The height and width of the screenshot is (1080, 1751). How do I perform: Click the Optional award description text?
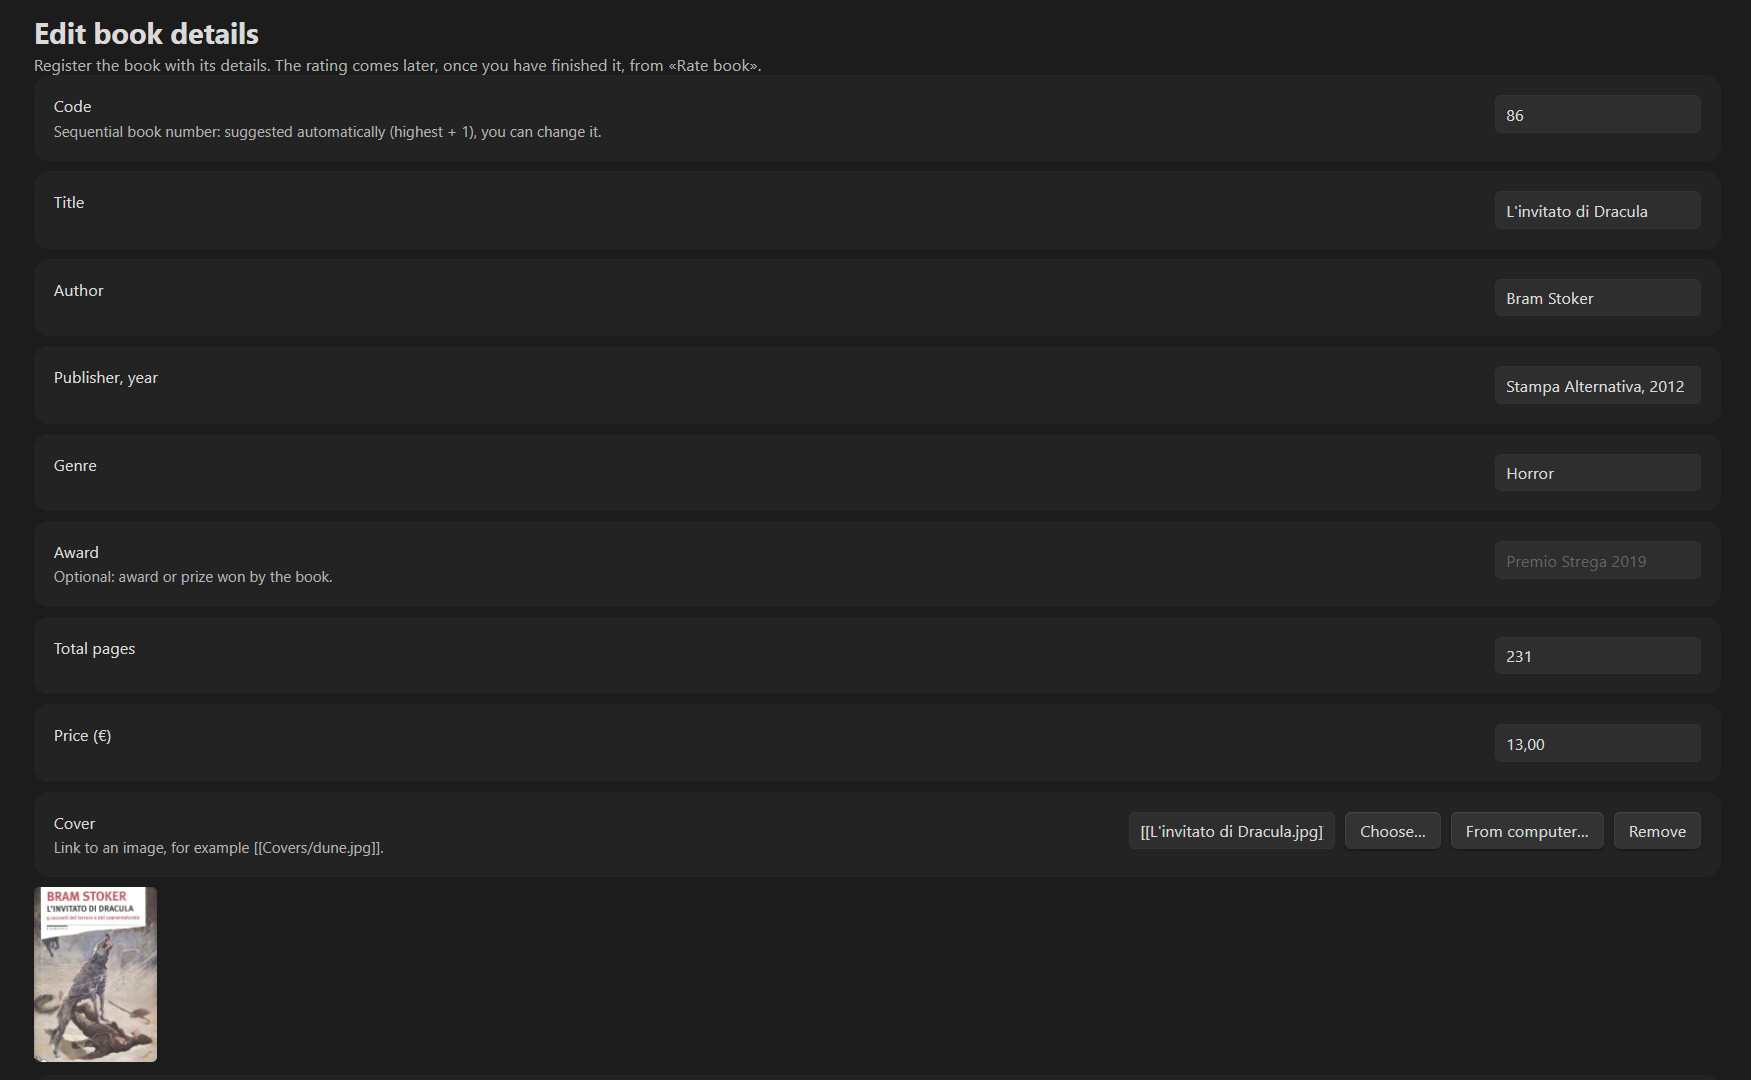pos(193,577)
